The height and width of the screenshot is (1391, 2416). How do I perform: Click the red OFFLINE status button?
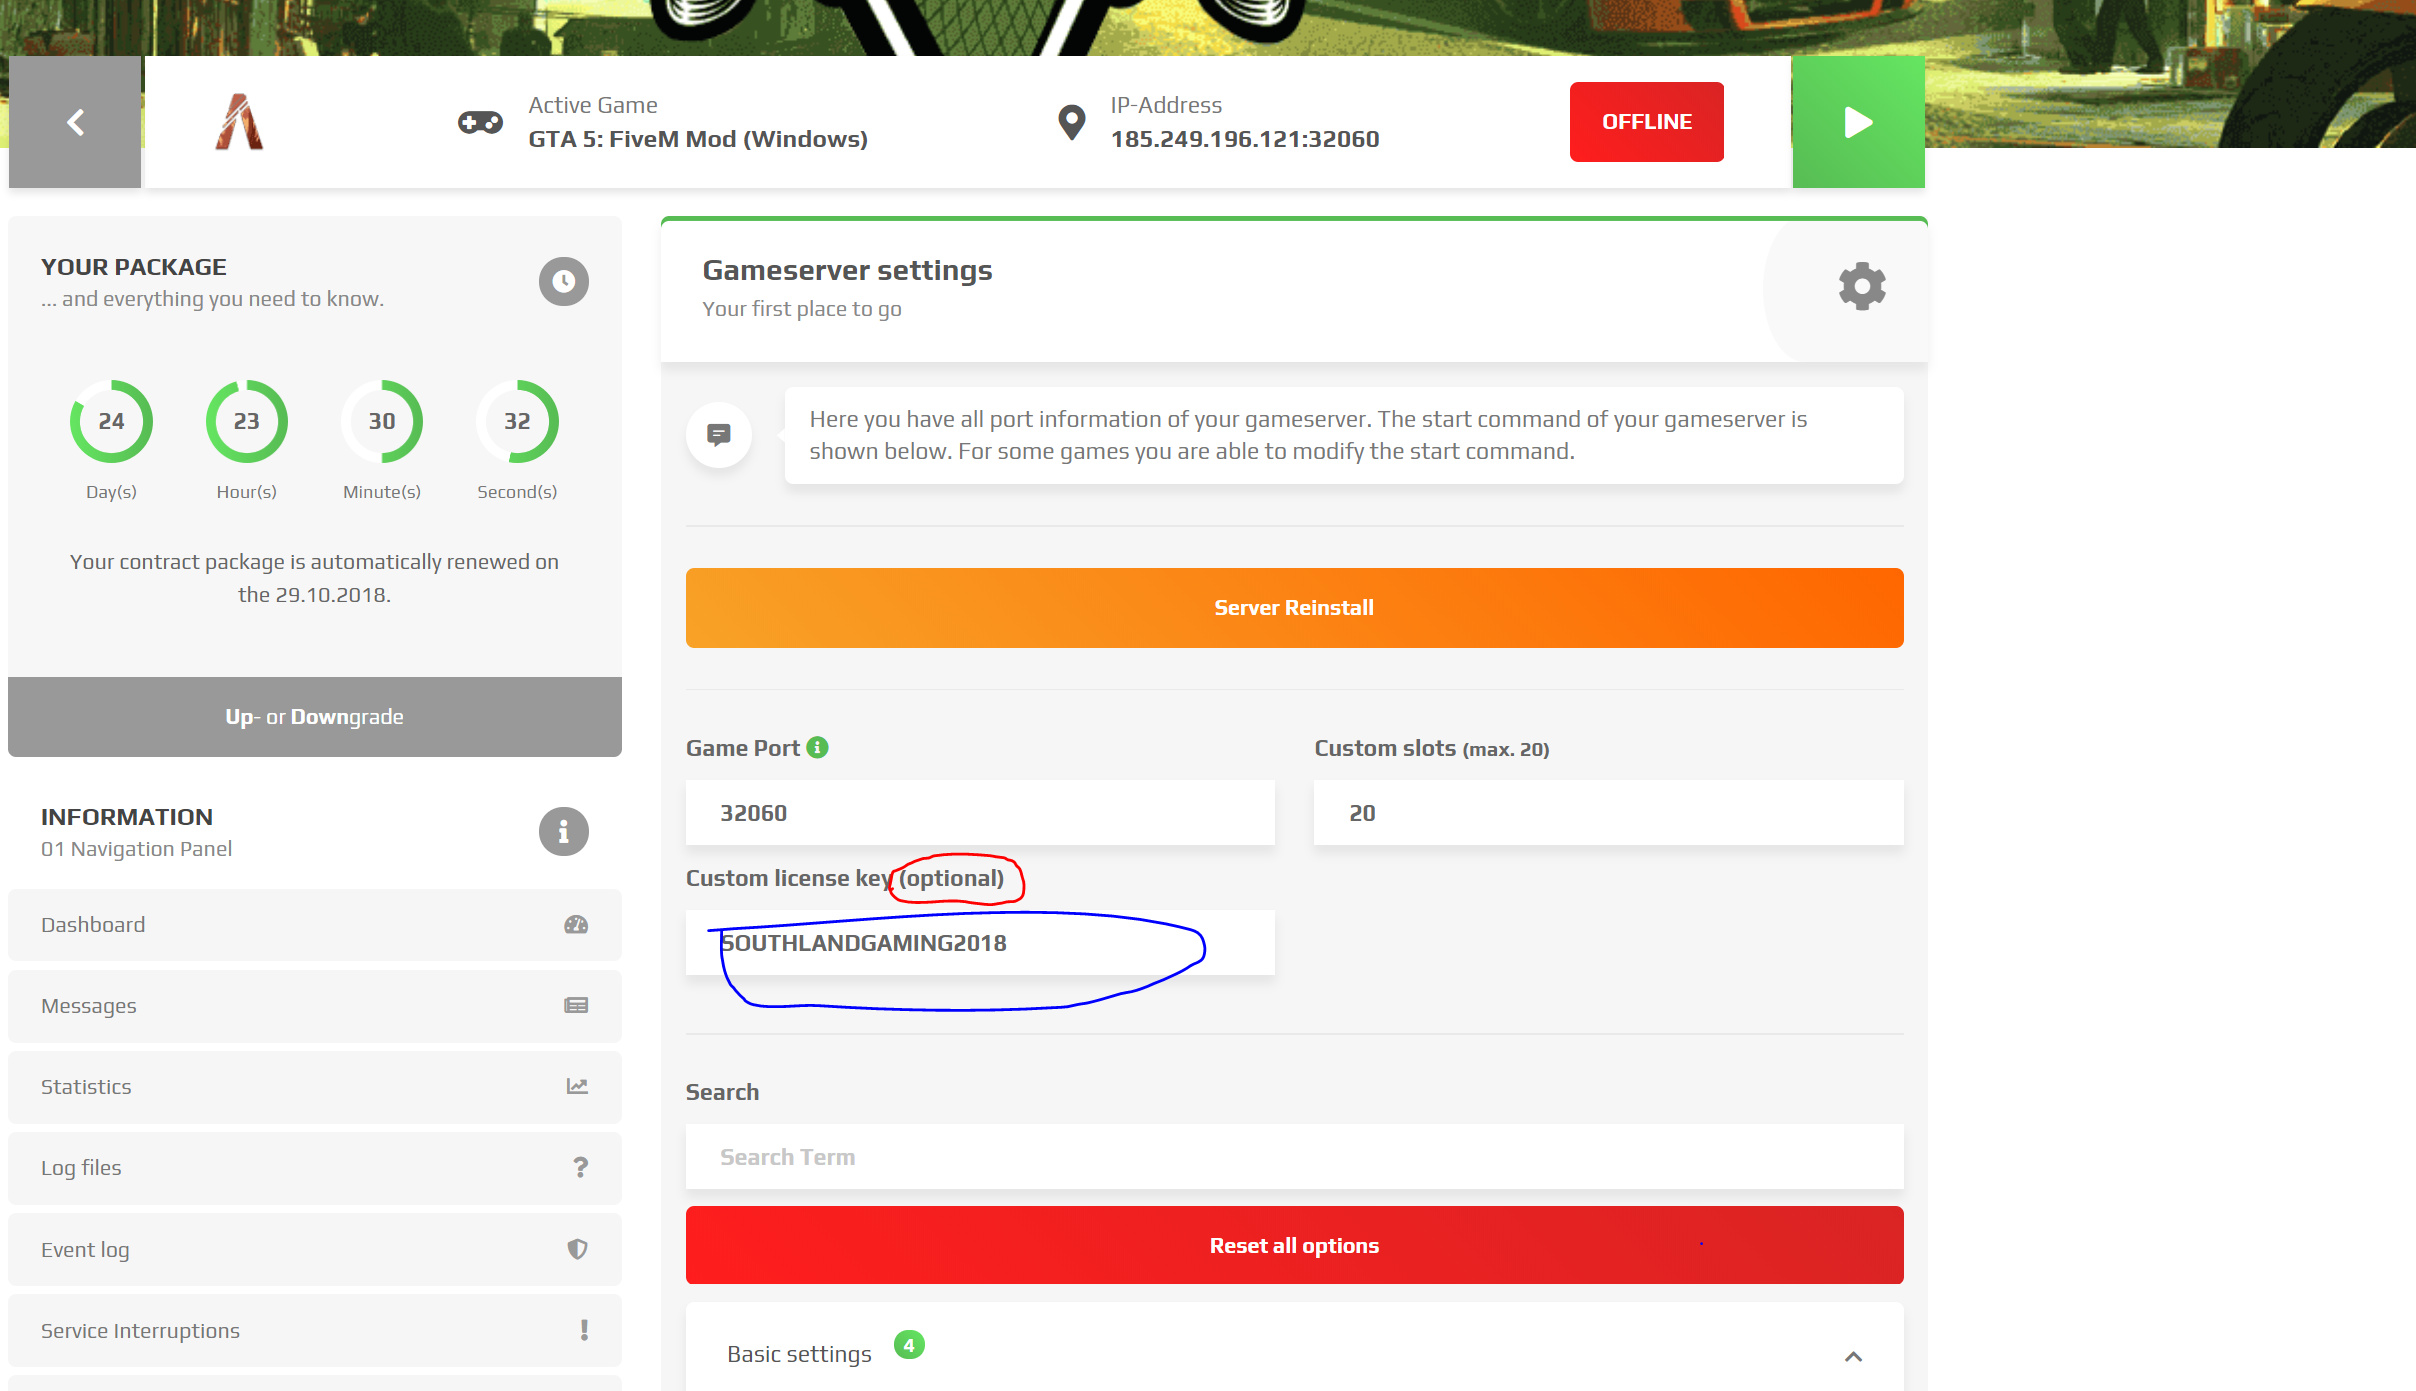(1646, 122)
